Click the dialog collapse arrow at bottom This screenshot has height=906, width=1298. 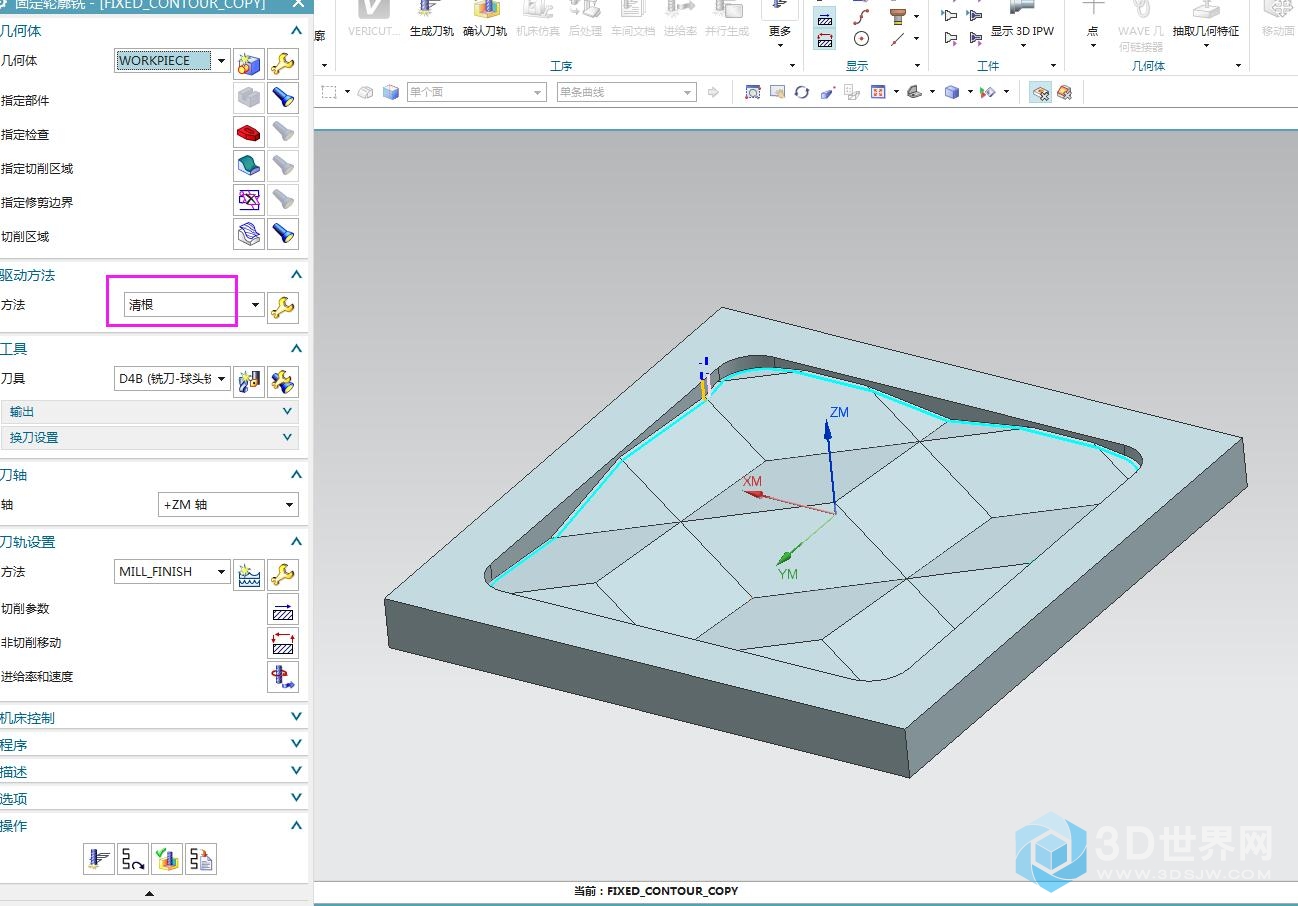(x=150, y=893)
